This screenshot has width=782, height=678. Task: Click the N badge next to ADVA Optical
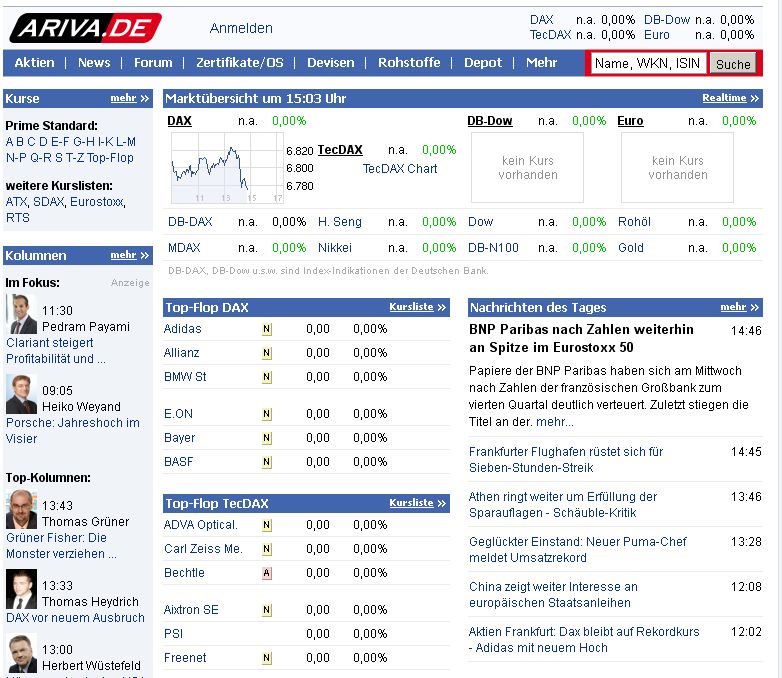coord(267,525)
